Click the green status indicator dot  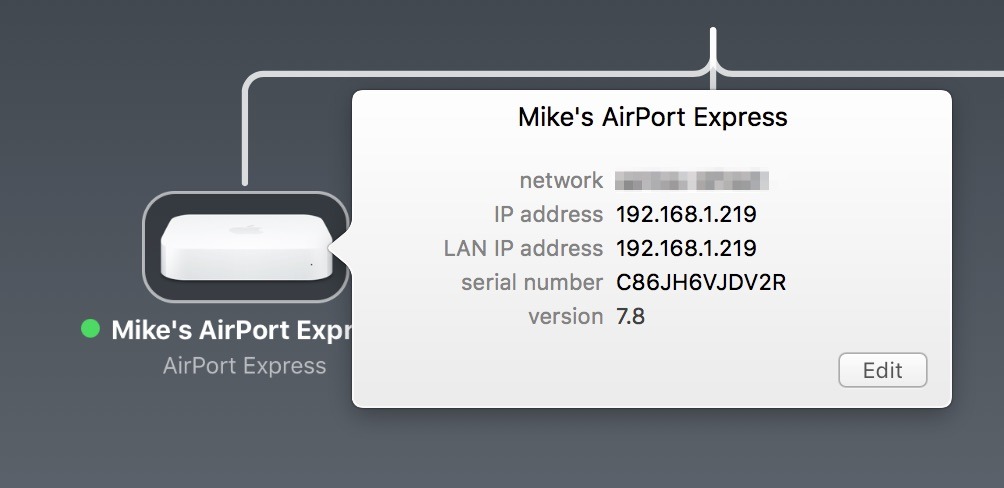(x=91, y=329)
